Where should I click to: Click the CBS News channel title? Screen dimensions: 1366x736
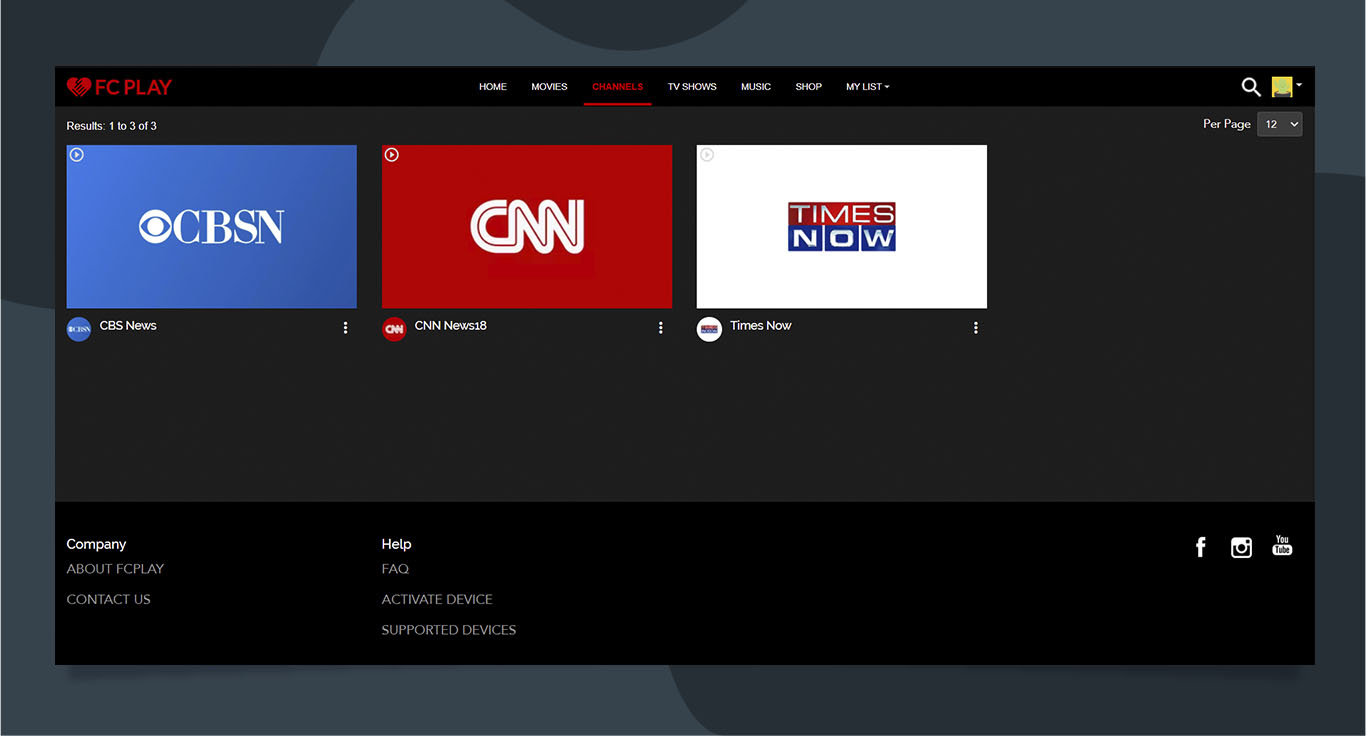pos(128,326)
